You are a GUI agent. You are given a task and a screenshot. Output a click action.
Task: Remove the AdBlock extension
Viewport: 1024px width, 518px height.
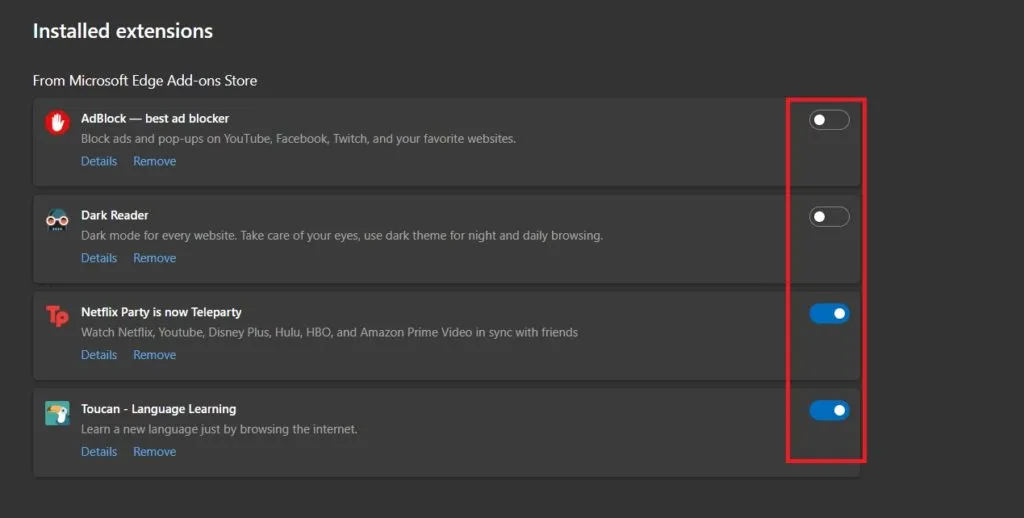click(154, 161)
